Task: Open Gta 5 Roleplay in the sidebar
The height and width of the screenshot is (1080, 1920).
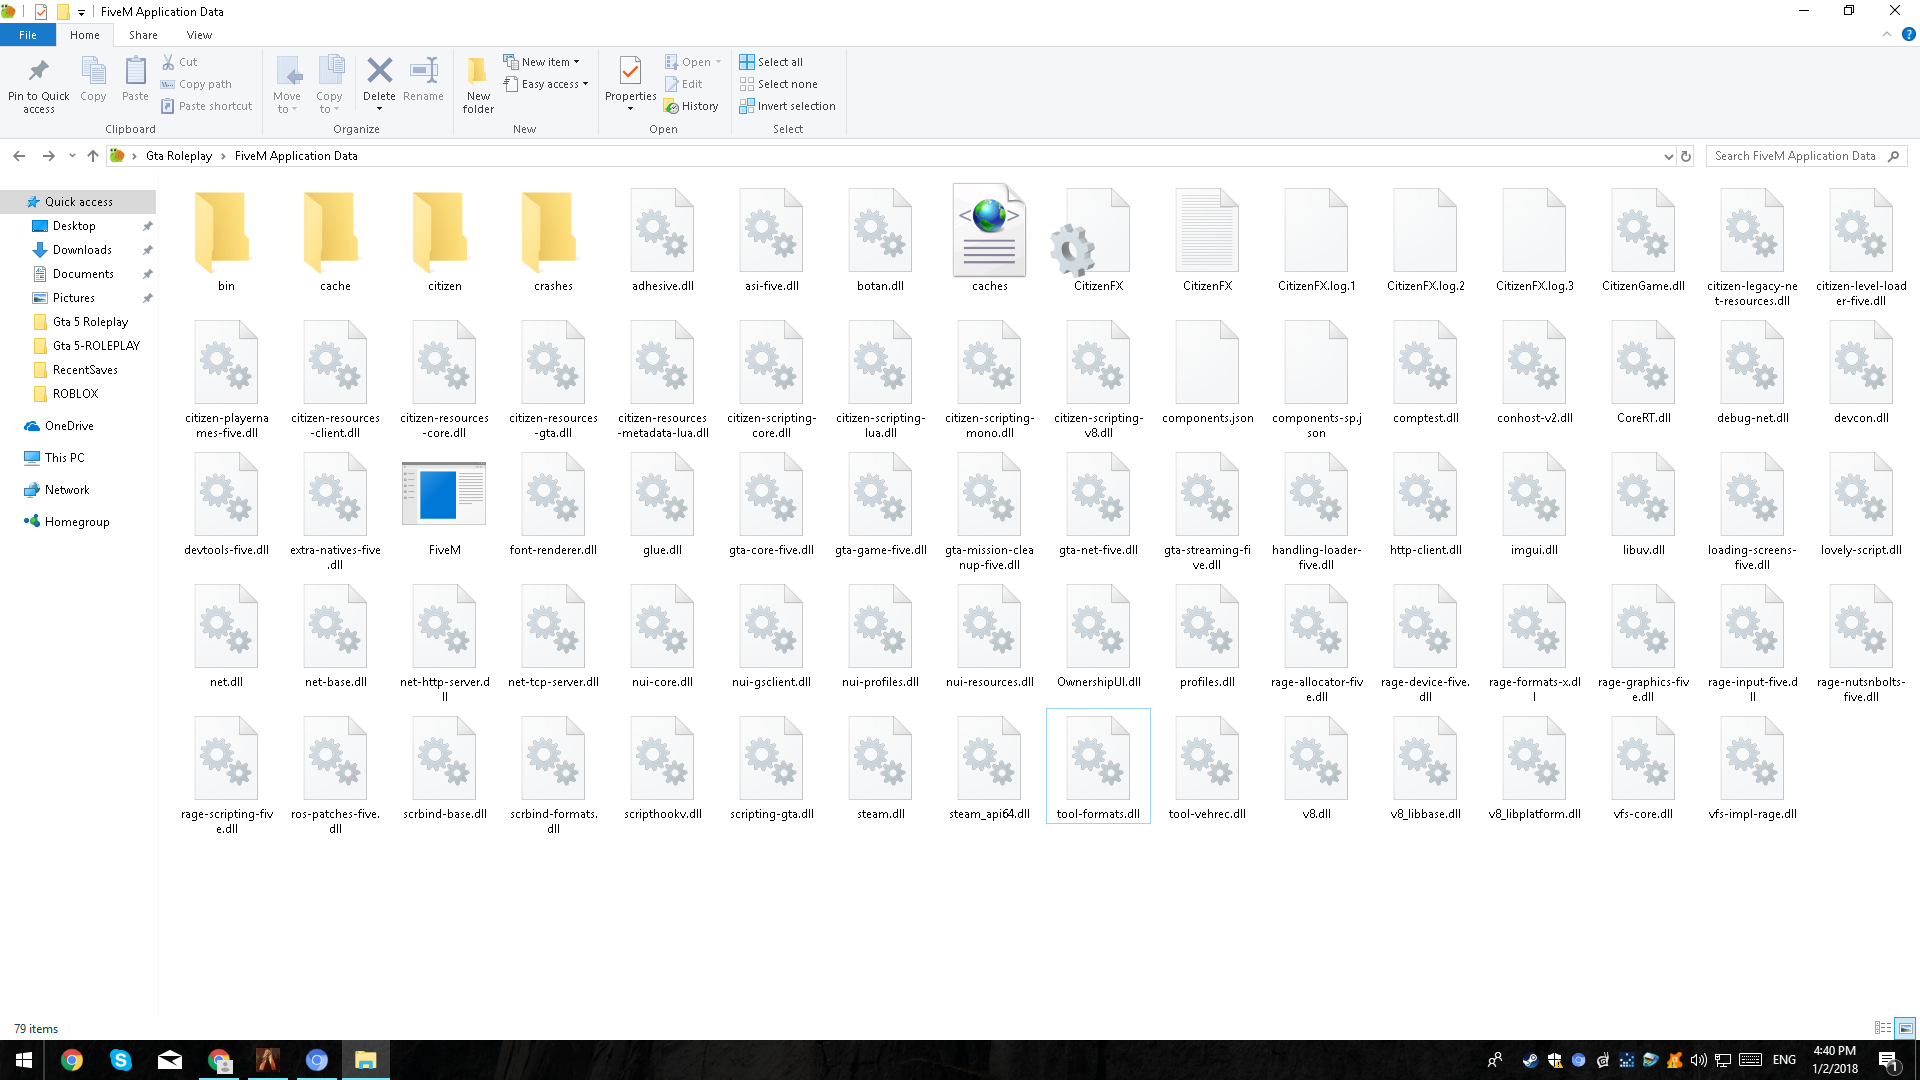Action: [90, 322]
